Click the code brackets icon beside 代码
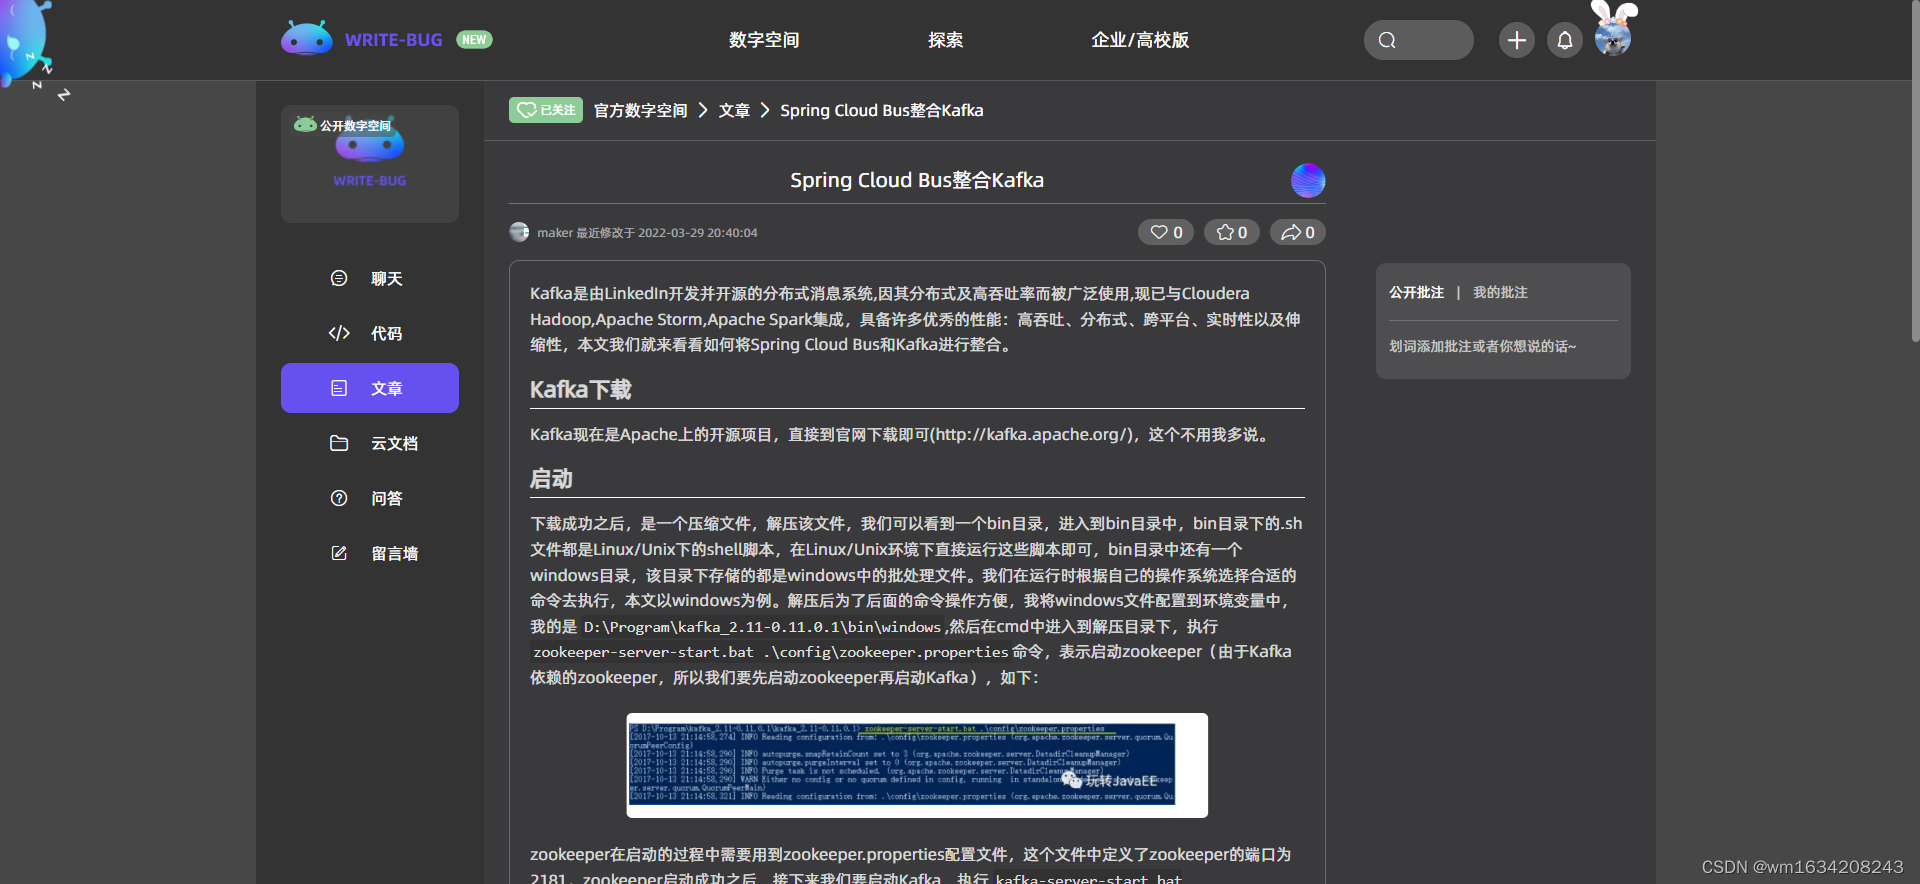 [x=339, y=333]
